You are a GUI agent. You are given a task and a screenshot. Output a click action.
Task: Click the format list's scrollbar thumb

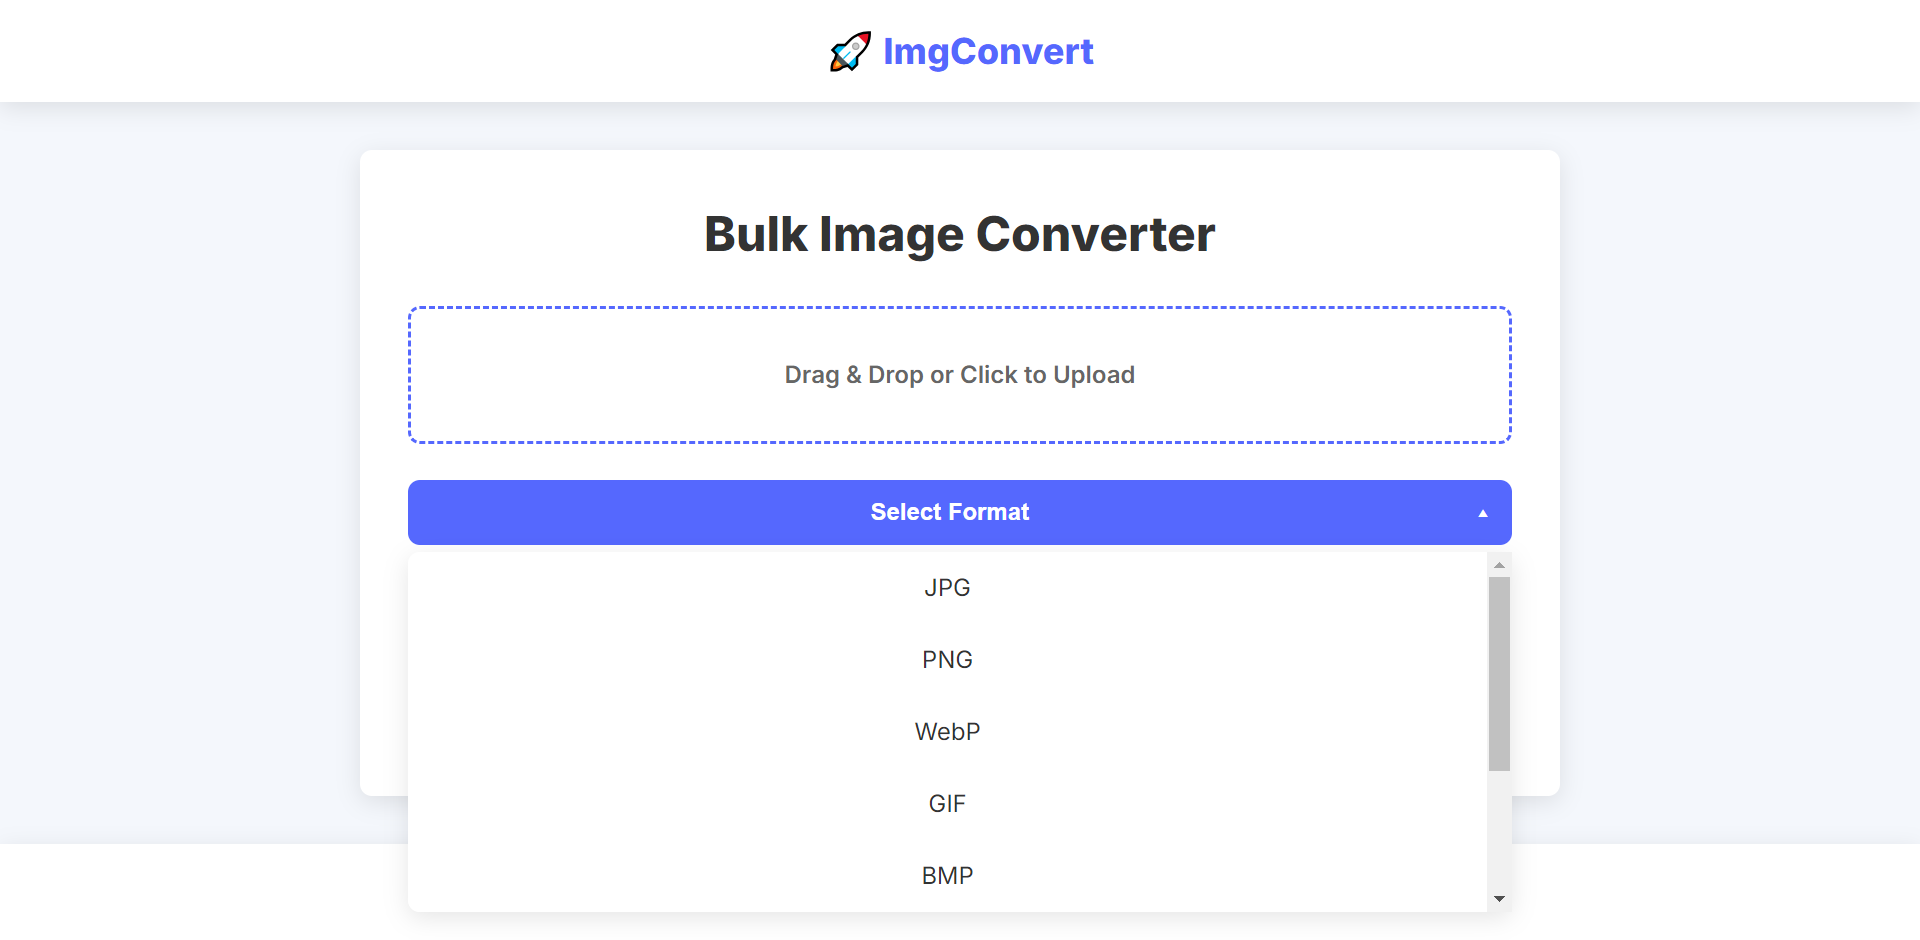click(x=1499, y=673)
